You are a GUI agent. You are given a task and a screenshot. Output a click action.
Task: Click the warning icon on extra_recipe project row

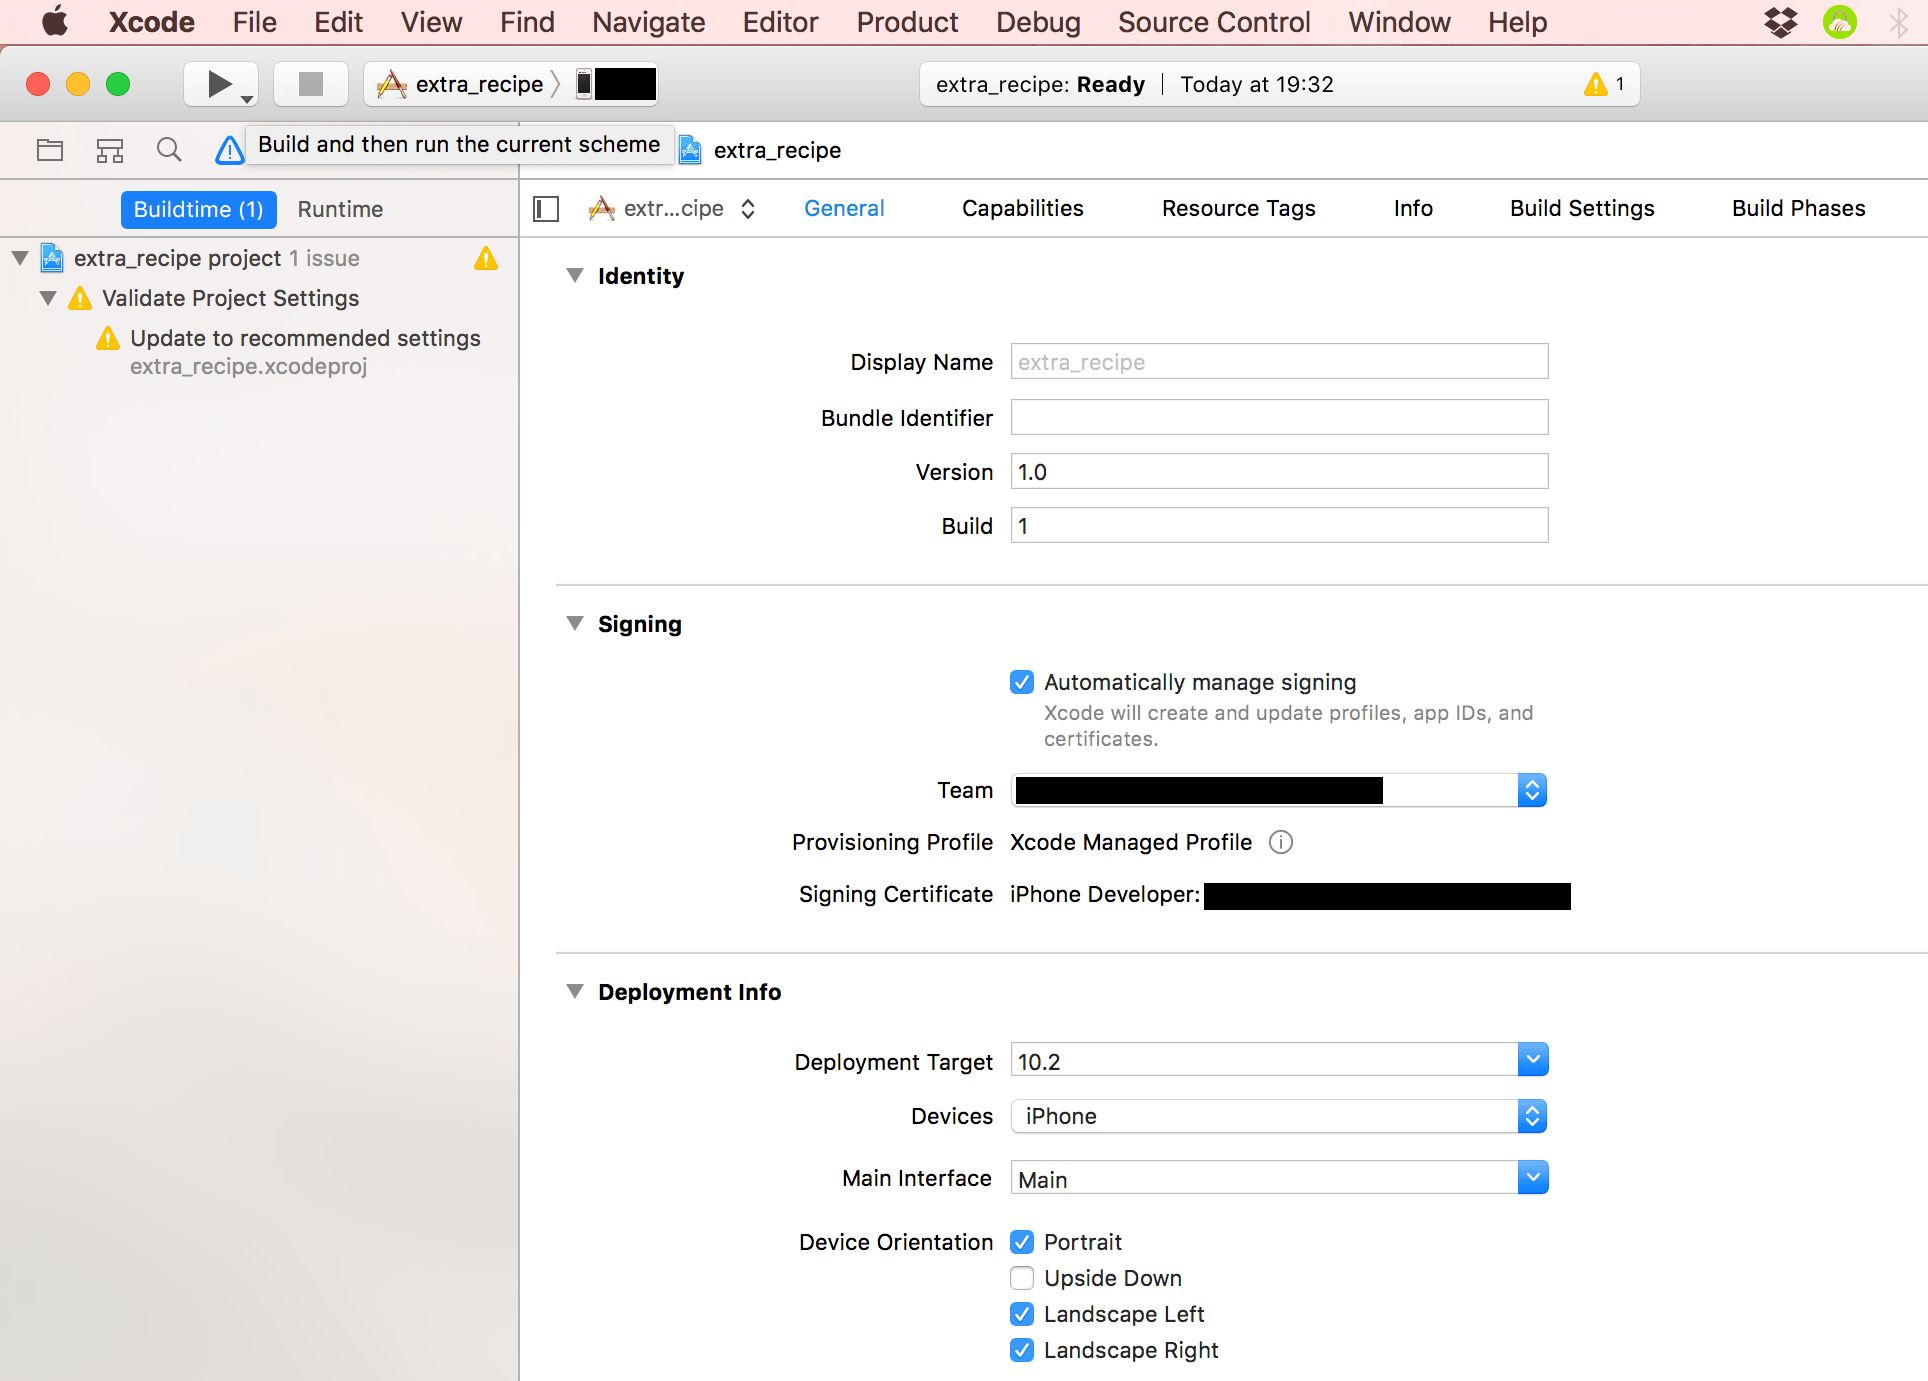486,258
